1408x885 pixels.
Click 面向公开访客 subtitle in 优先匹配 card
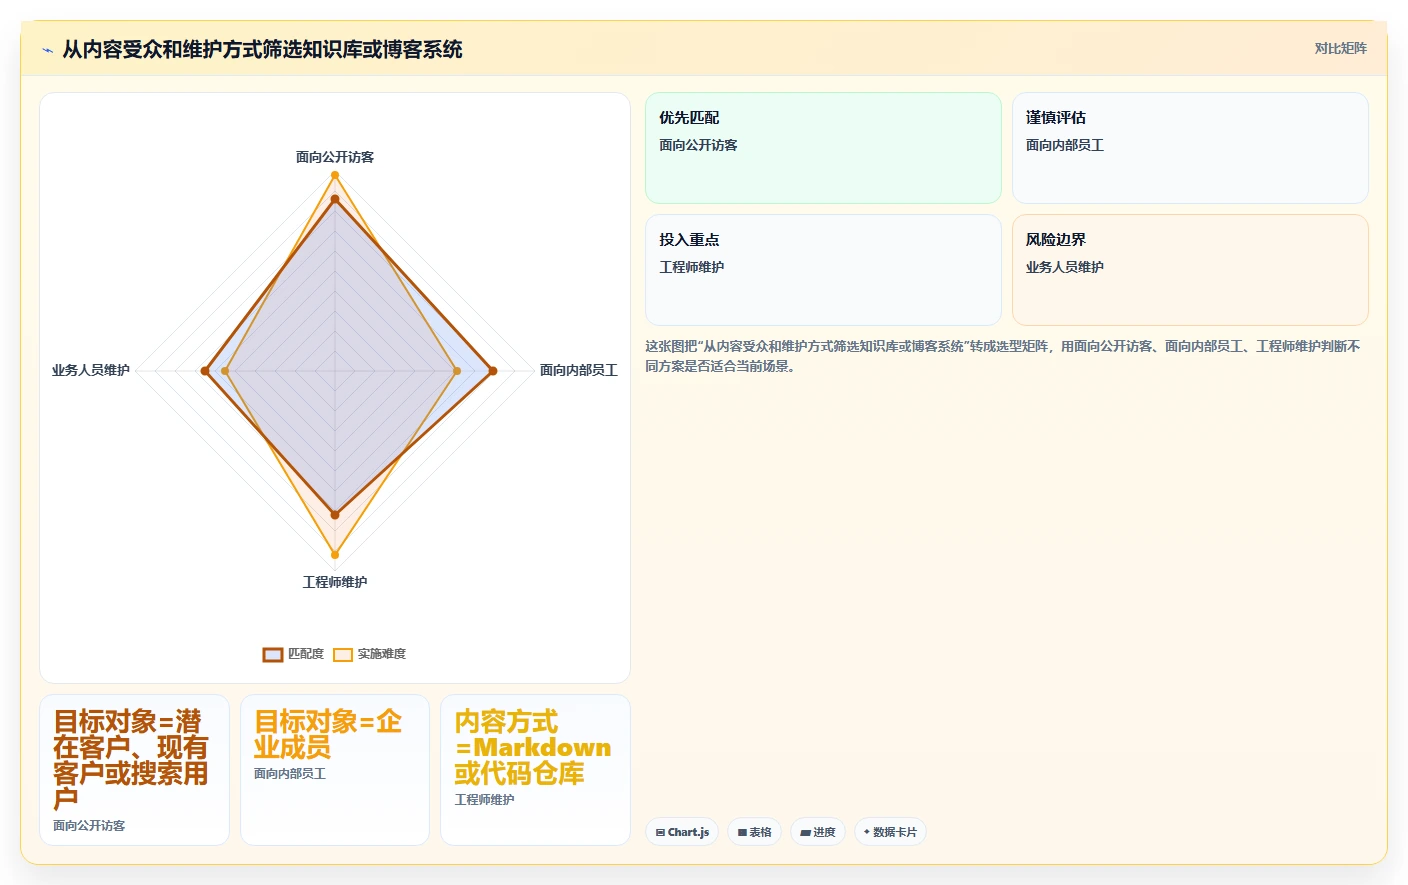tap(698, 145)
